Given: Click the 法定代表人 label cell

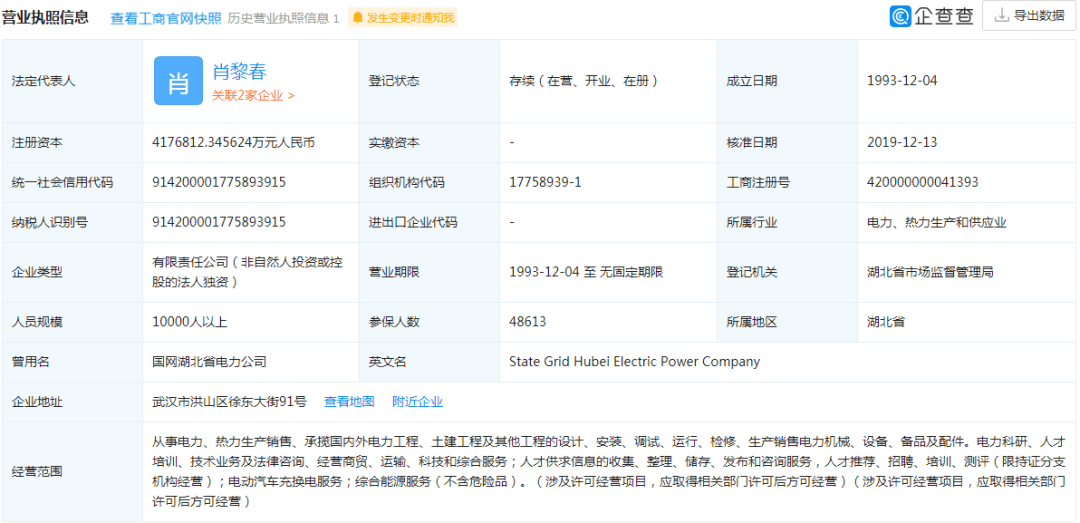Looking at the screenshot, I should 72,81.
